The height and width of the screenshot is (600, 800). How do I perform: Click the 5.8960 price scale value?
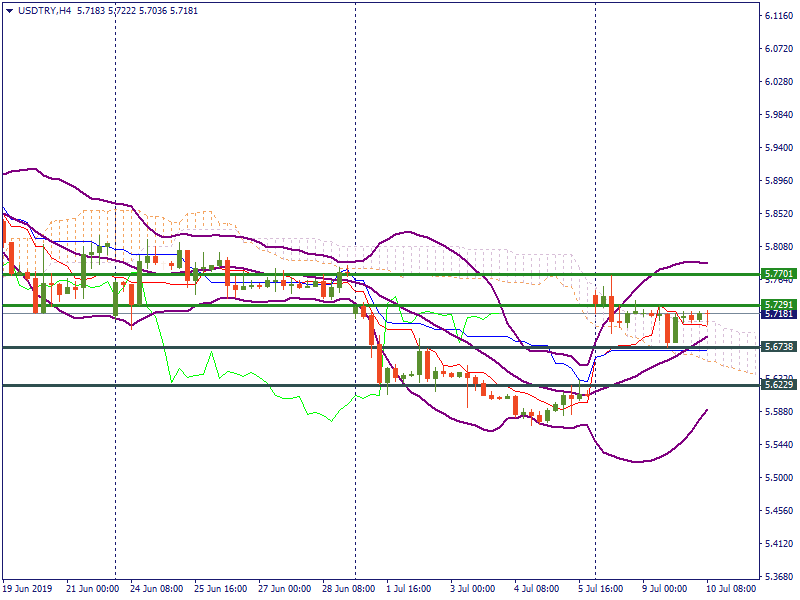click(x=779, y=182)
